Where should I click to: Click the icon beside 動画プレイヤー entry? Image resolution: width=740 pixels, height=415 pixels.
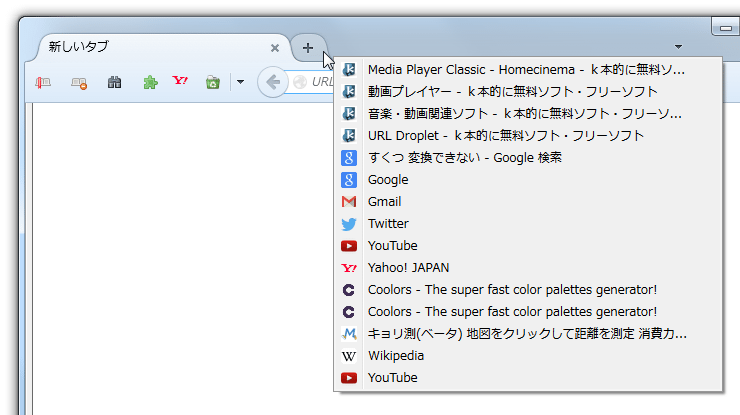(349, 92)
